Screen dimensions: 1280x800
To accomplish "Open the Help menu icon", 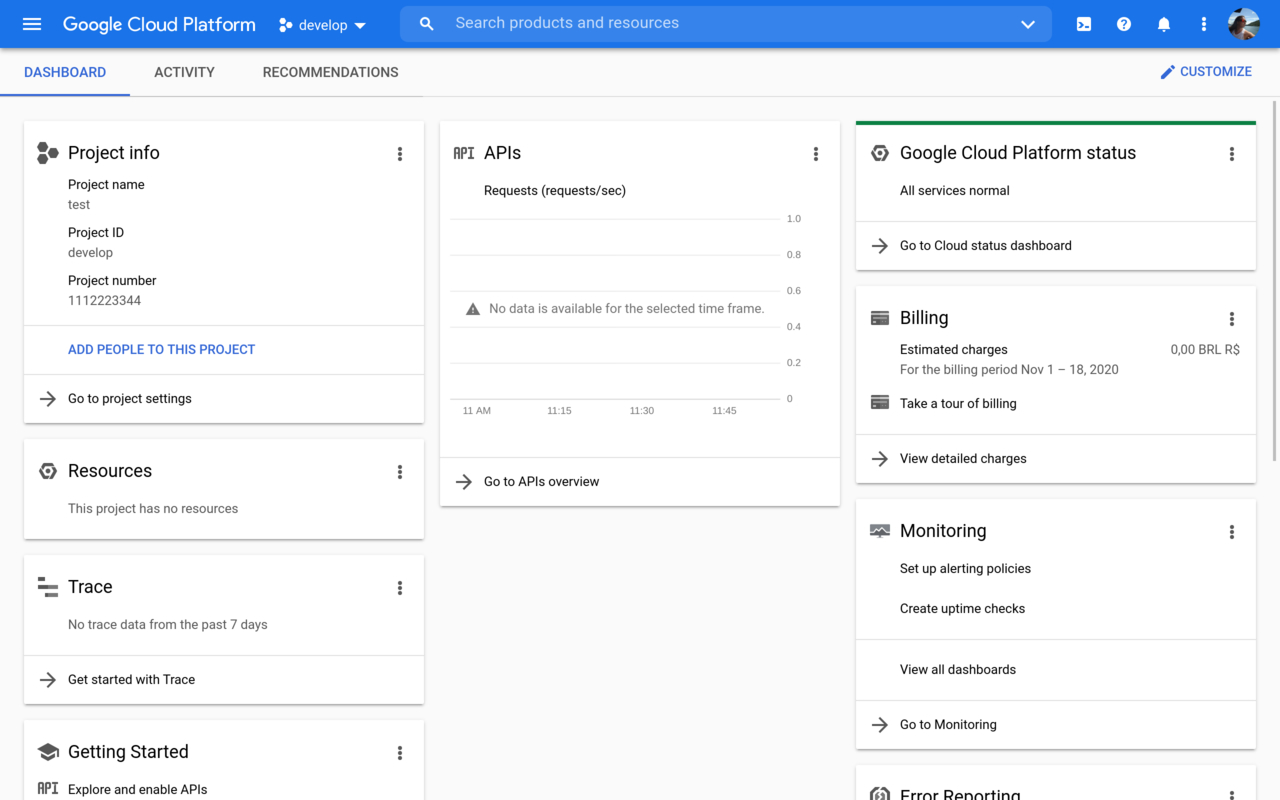I will [x=1123, y=24].
